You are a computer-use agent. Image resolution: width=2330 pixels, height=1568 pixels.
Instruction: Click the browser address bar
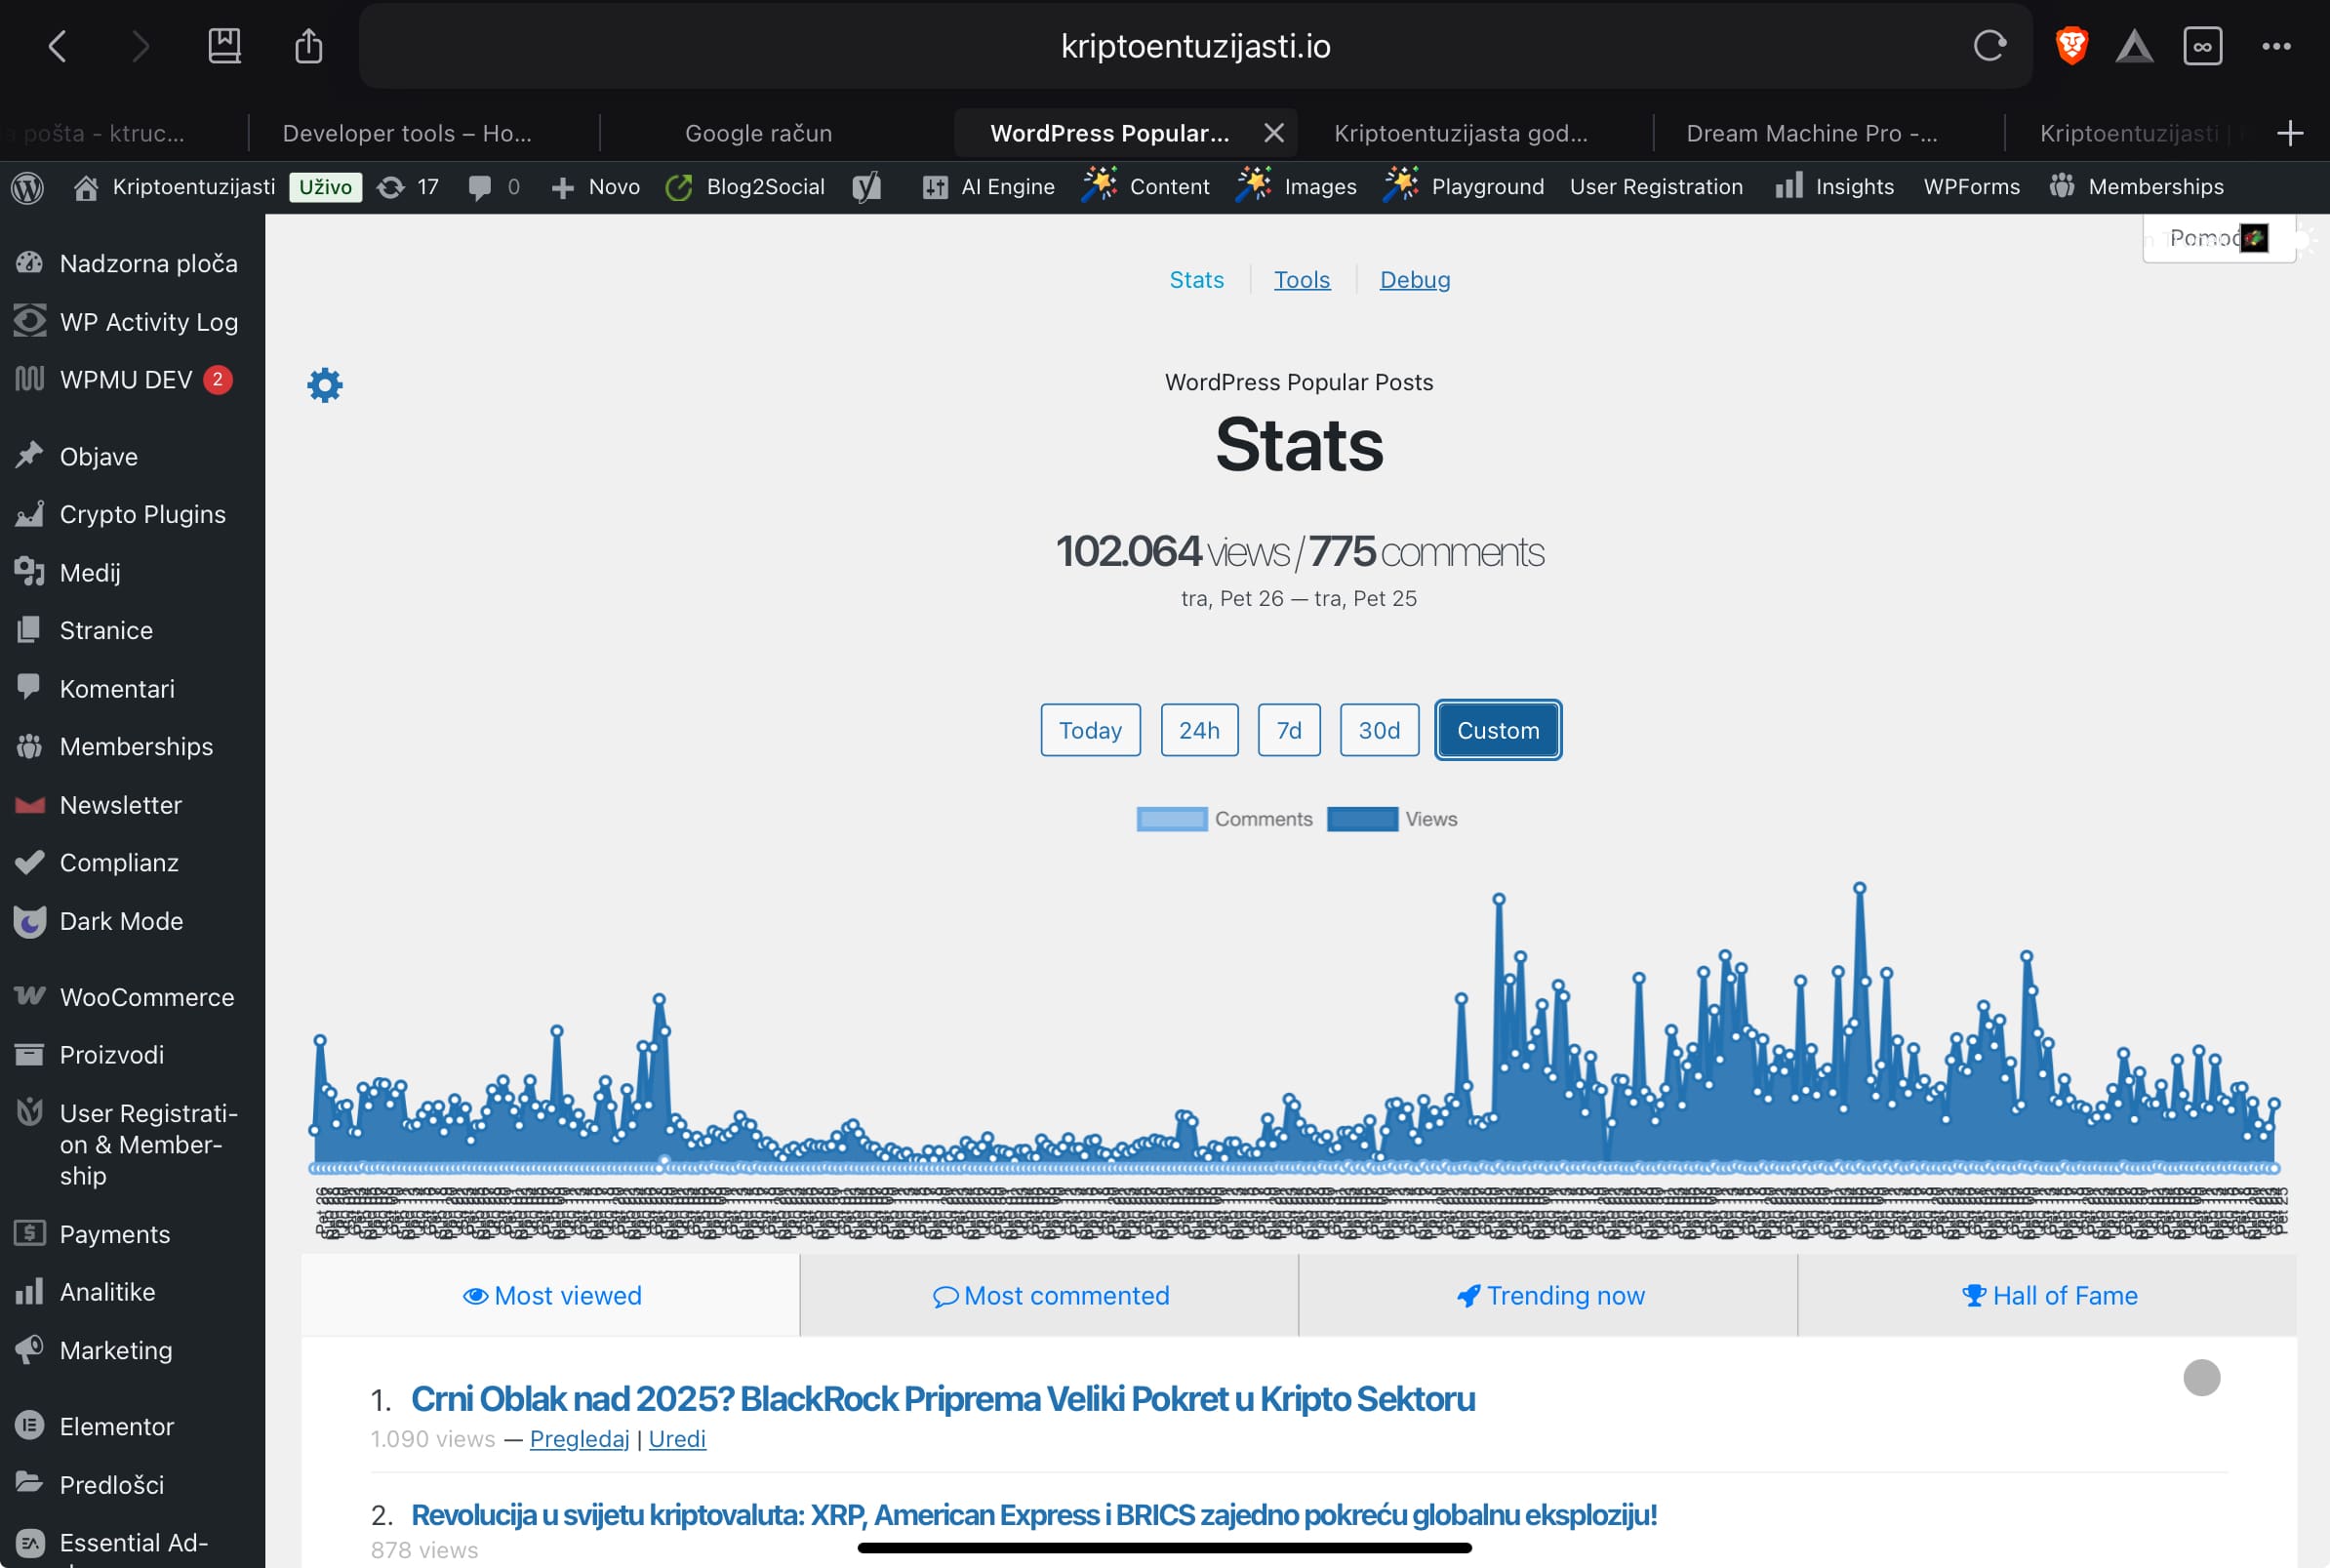pyautogui.click(x=1194, y=46)
